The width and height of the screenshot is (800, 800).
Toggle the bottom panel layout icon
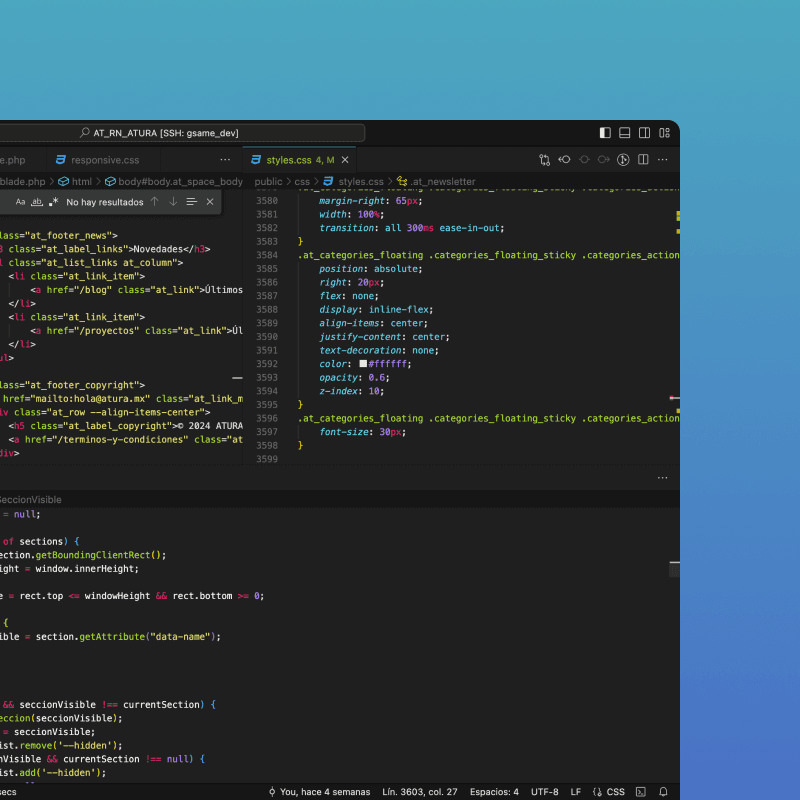[x=624, y=133]
